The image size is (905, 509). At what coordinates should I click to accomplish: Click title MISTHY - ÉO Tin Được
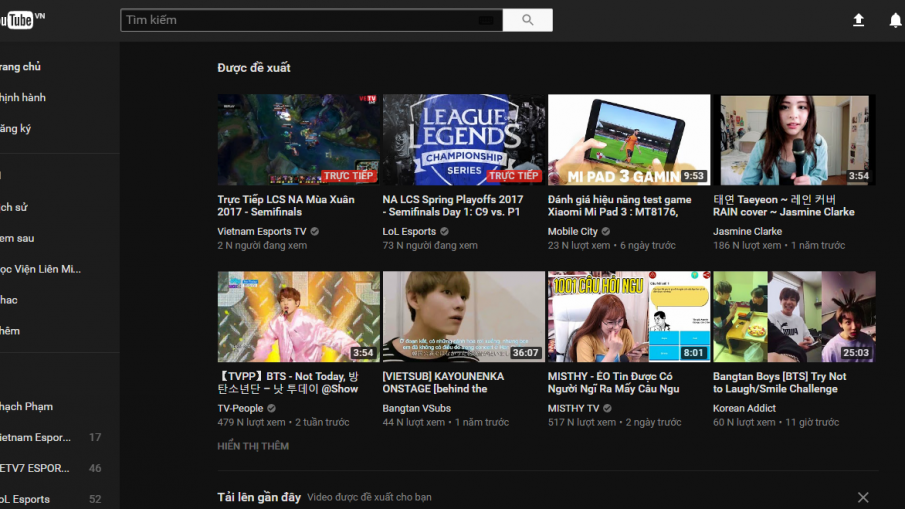pos(614,383)
